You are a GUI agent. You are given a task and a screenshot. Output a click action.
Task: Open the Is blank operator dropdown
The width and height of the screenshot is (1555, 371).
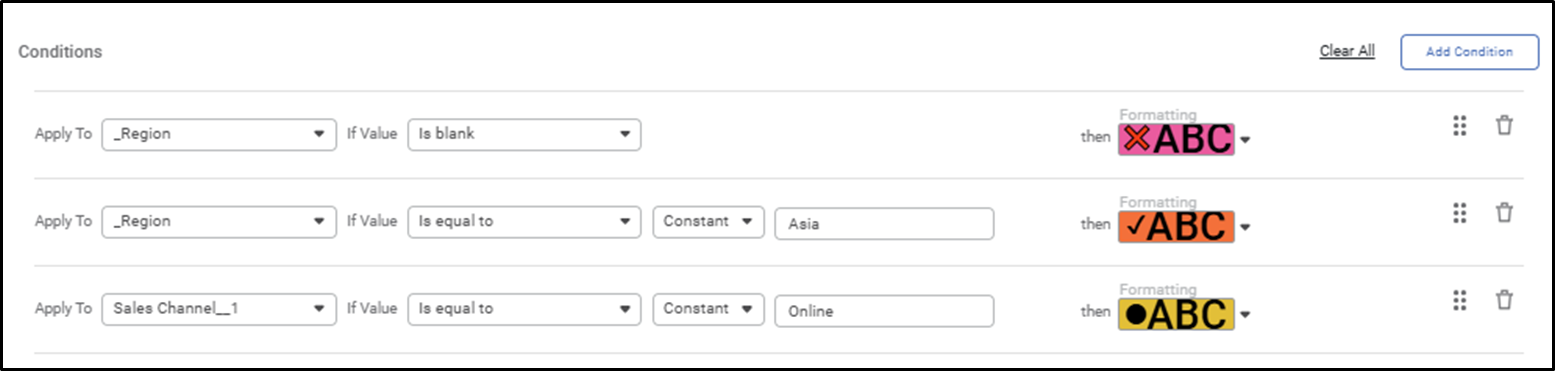(x=524, y=134)
